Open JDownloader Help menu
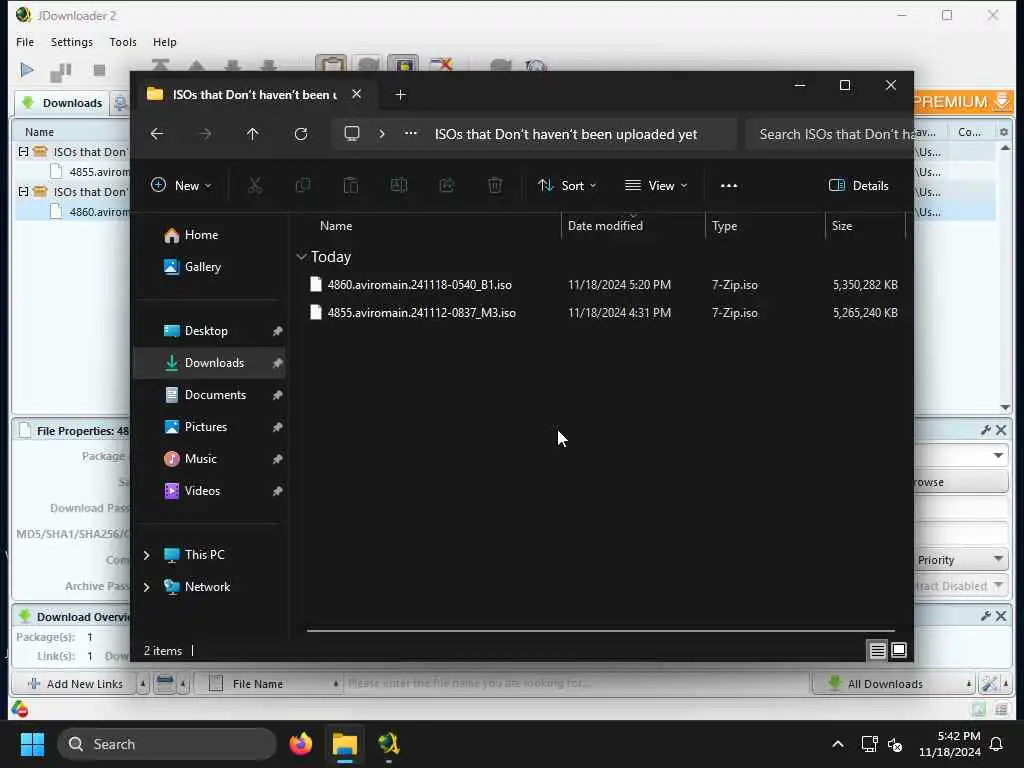The image size is (1024, 768). pos(165,42)
